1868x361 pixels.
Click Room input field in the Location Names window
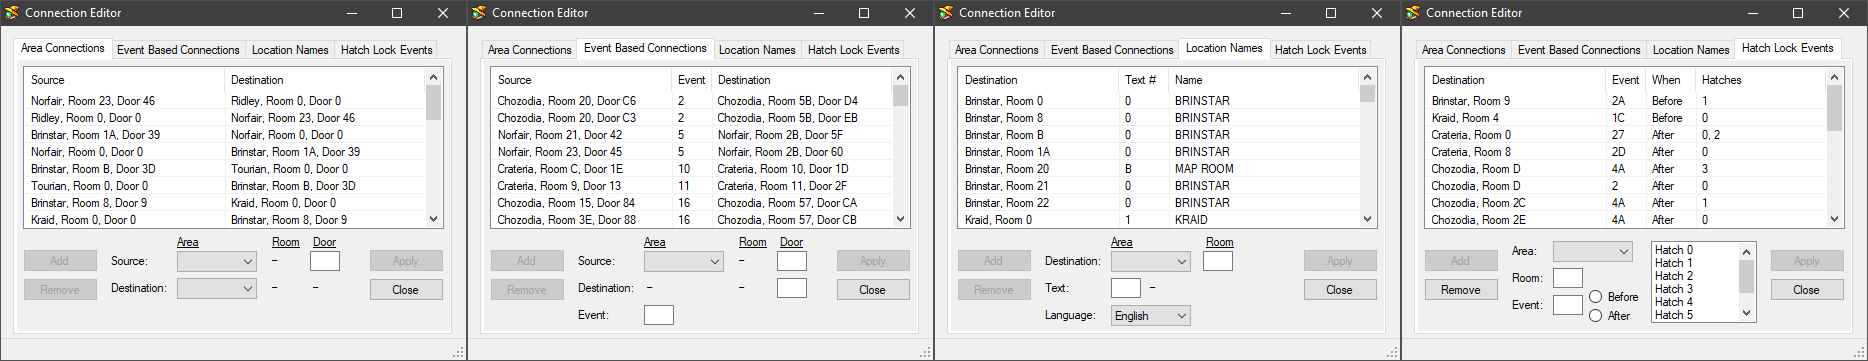point(1218,261)
